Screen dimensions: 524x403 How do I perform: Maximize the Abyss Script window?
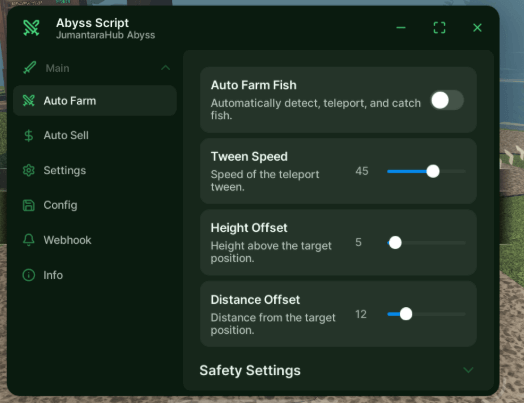pyautogui.click(x=439, y=28)
